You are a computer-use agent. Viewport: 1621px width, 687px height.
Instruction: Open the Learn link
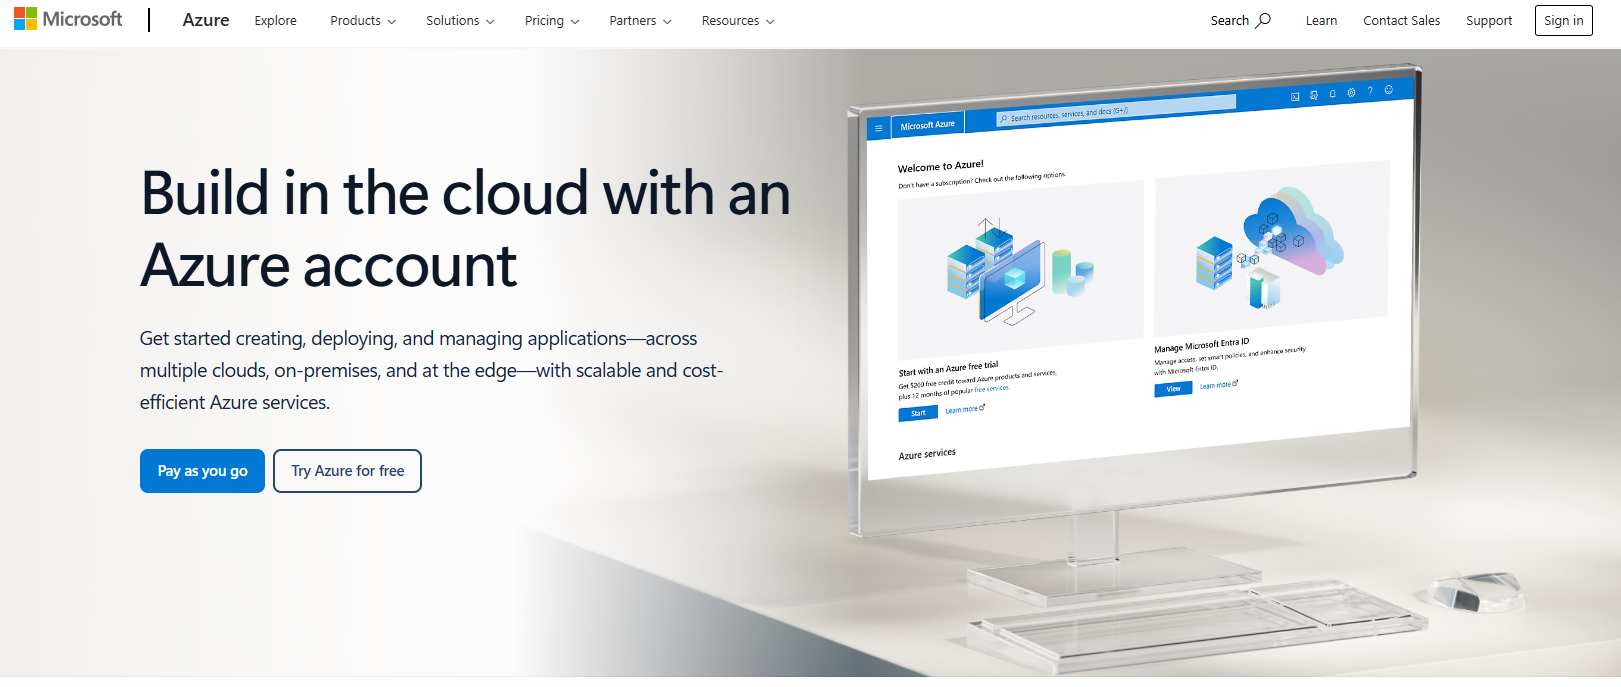1321,21
